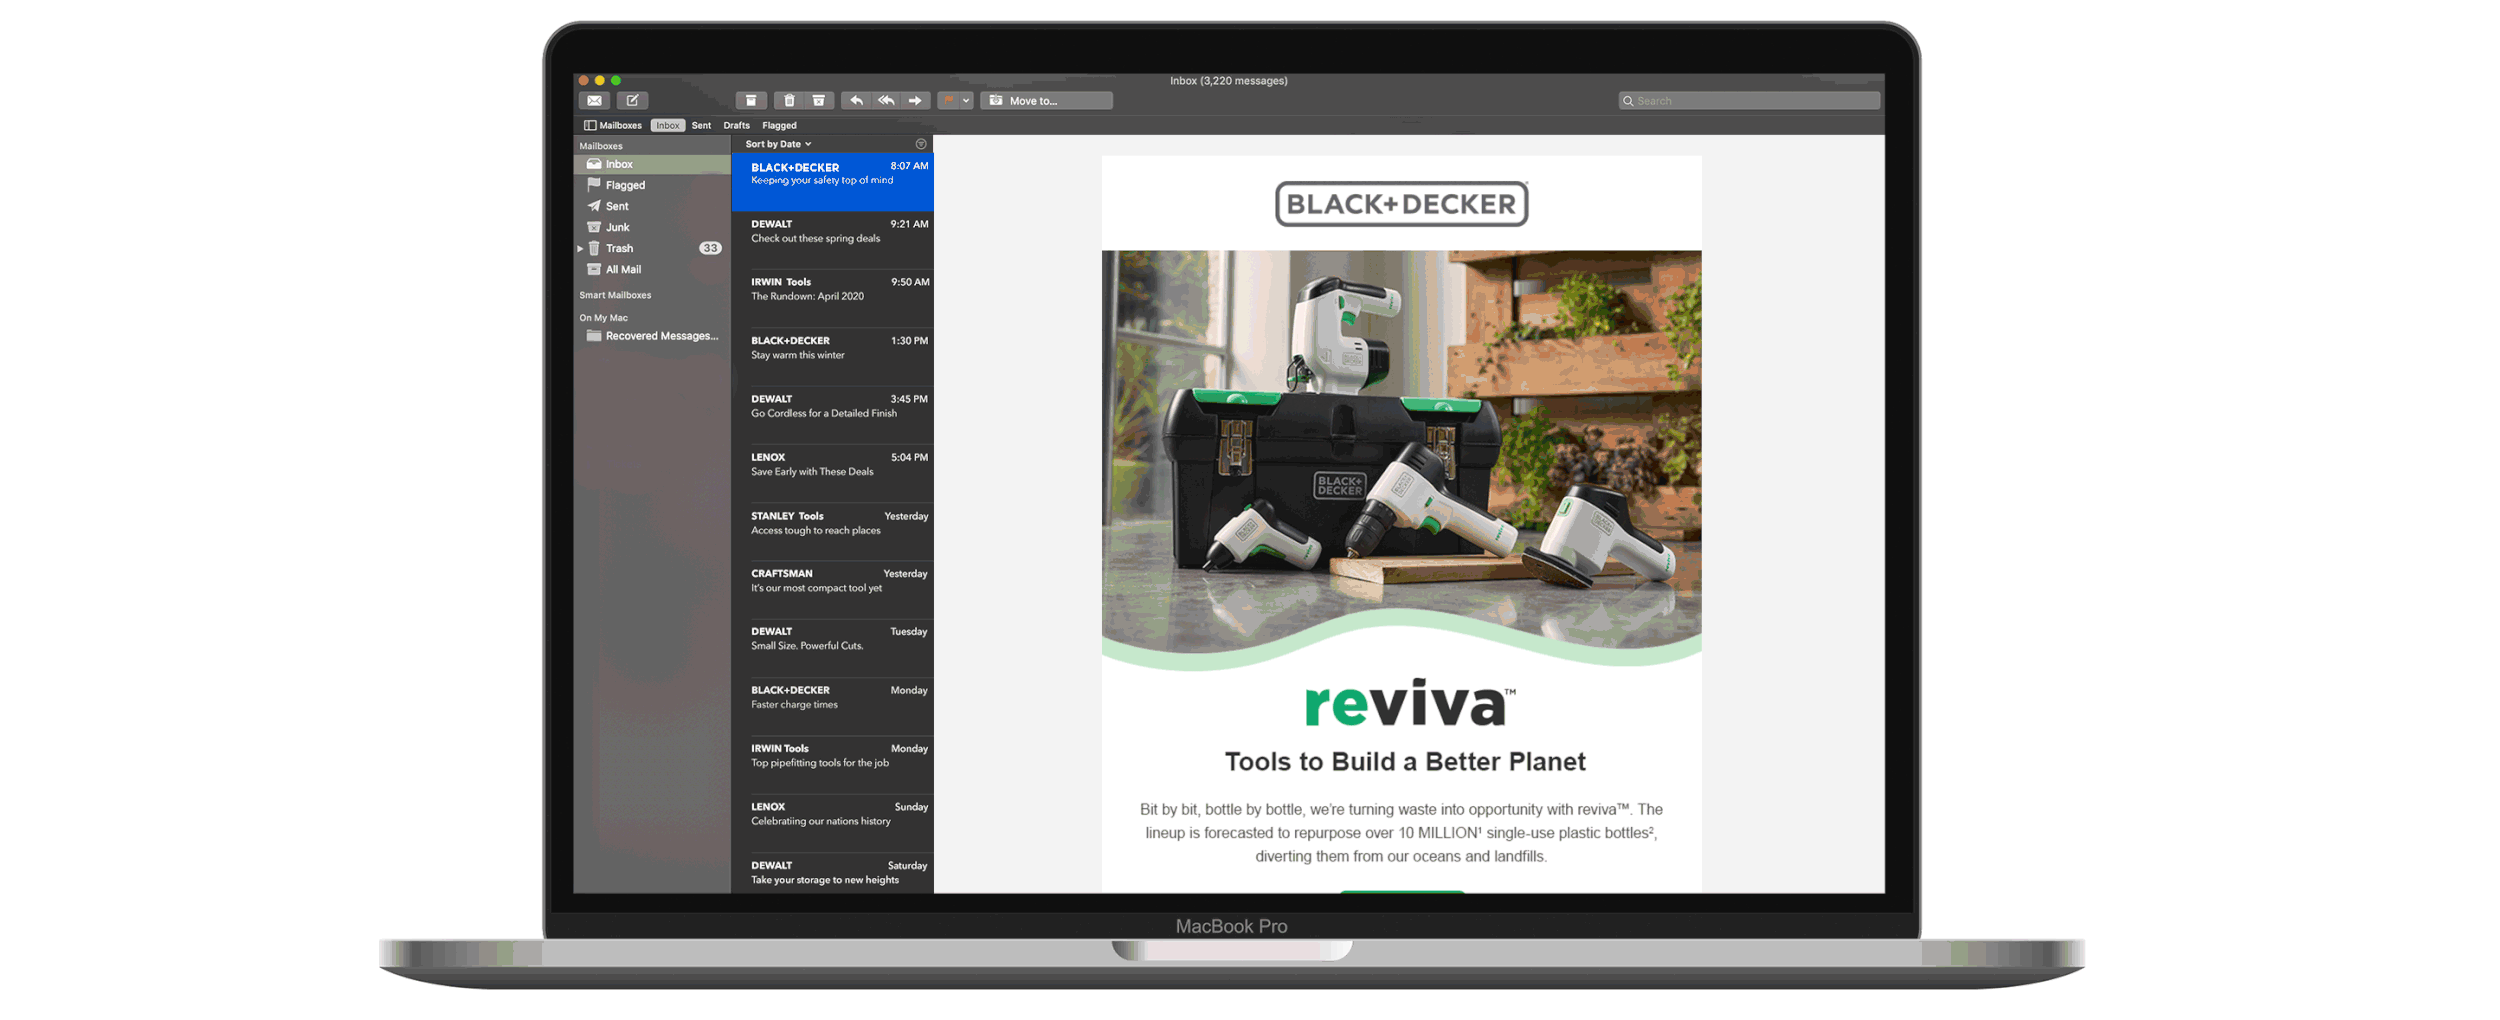
Task: Compose a new message
Action: pos(632,101)
